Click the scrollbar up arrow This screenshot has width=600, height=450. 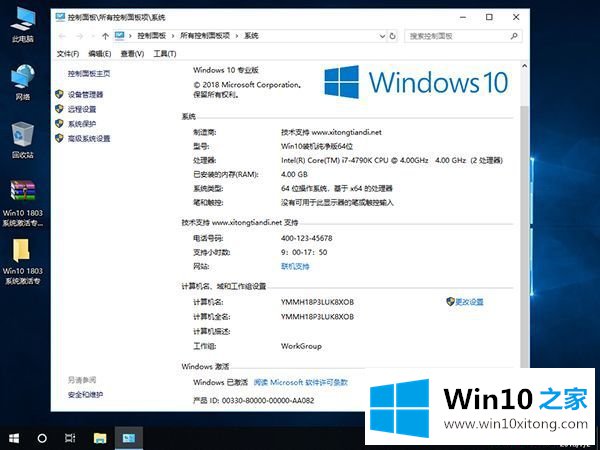pyautogui.click(x=525, y=66)
